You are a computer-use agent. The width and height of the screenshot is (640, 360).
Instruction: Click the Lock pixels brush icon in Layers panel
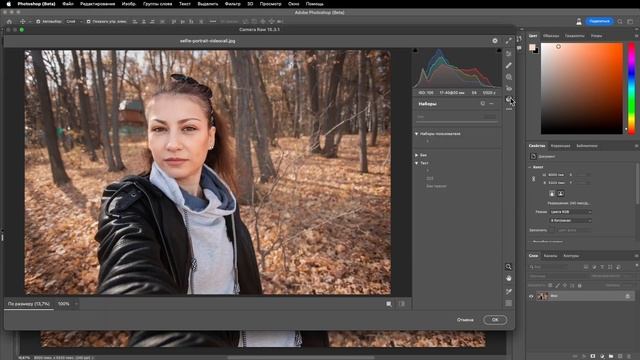point(558,285)
